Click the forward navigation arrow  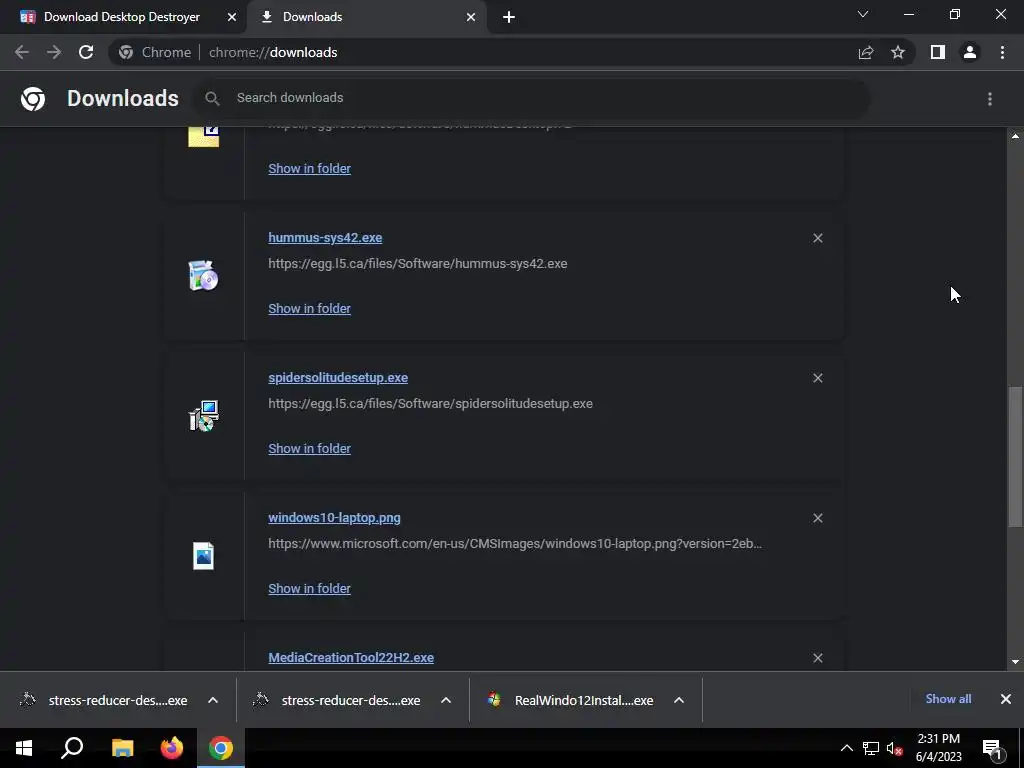pyautogui.click(x=54, y=52)
